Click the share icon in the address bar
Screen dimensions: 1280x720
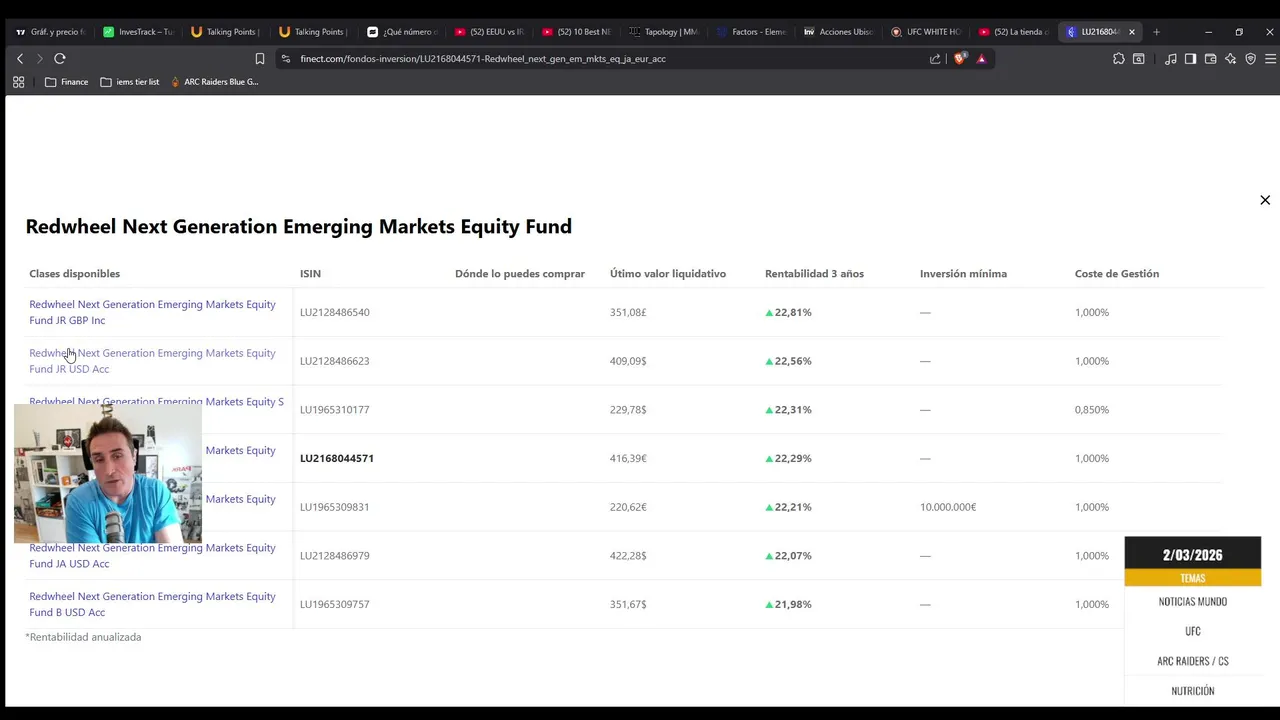(x=935, y=59)
